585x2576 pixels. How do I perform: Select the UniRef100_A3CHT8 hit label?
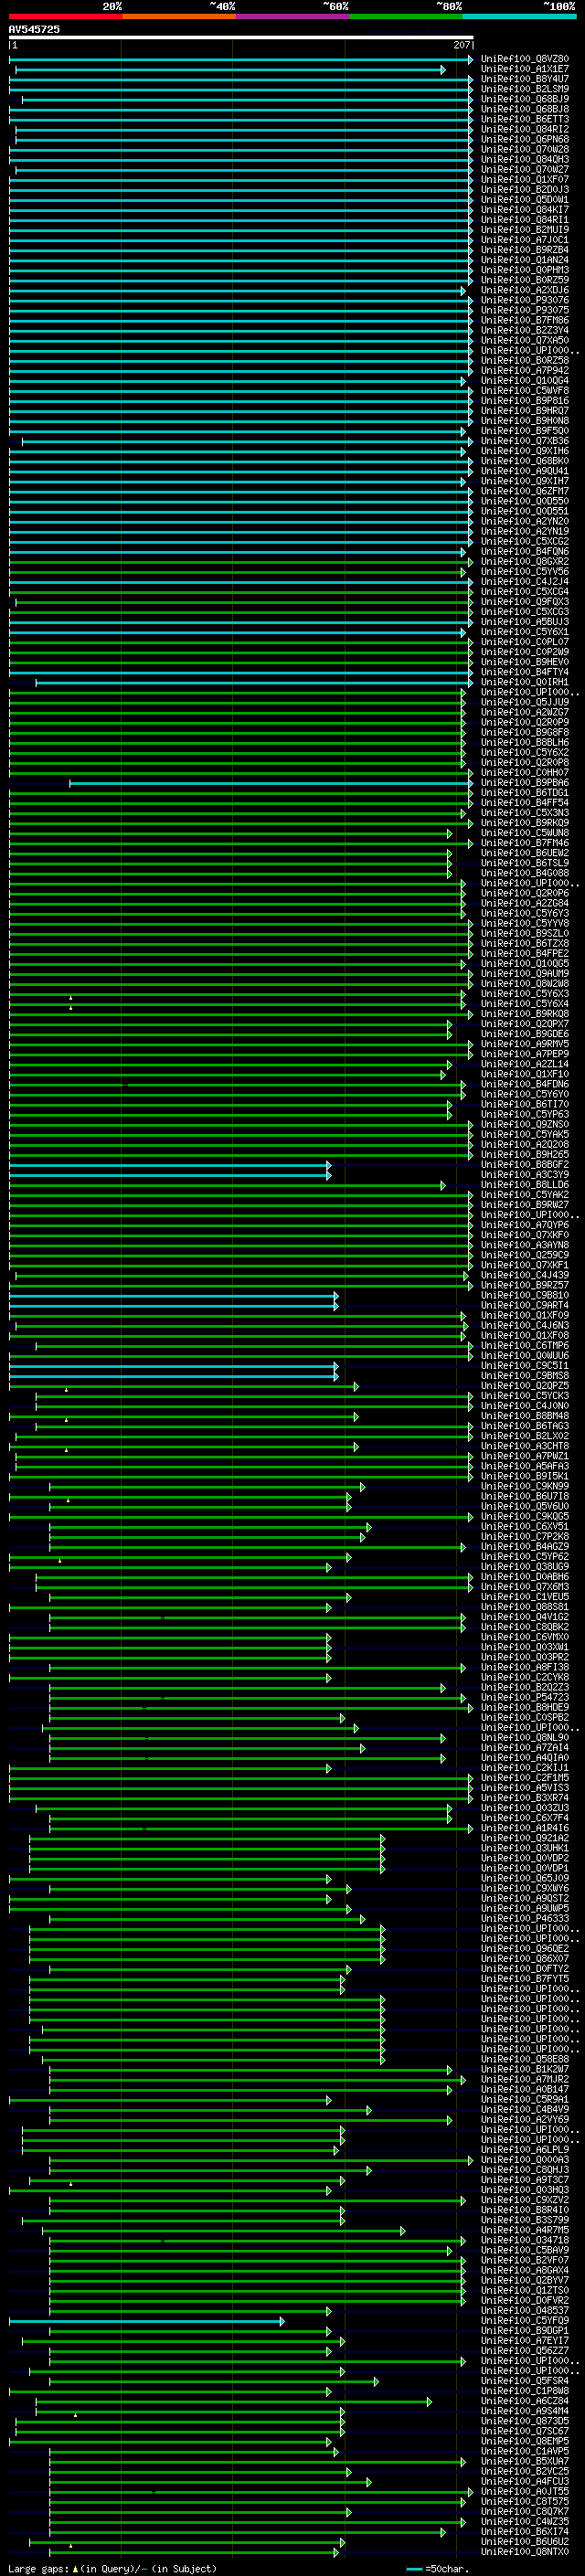pos(525,1445)
